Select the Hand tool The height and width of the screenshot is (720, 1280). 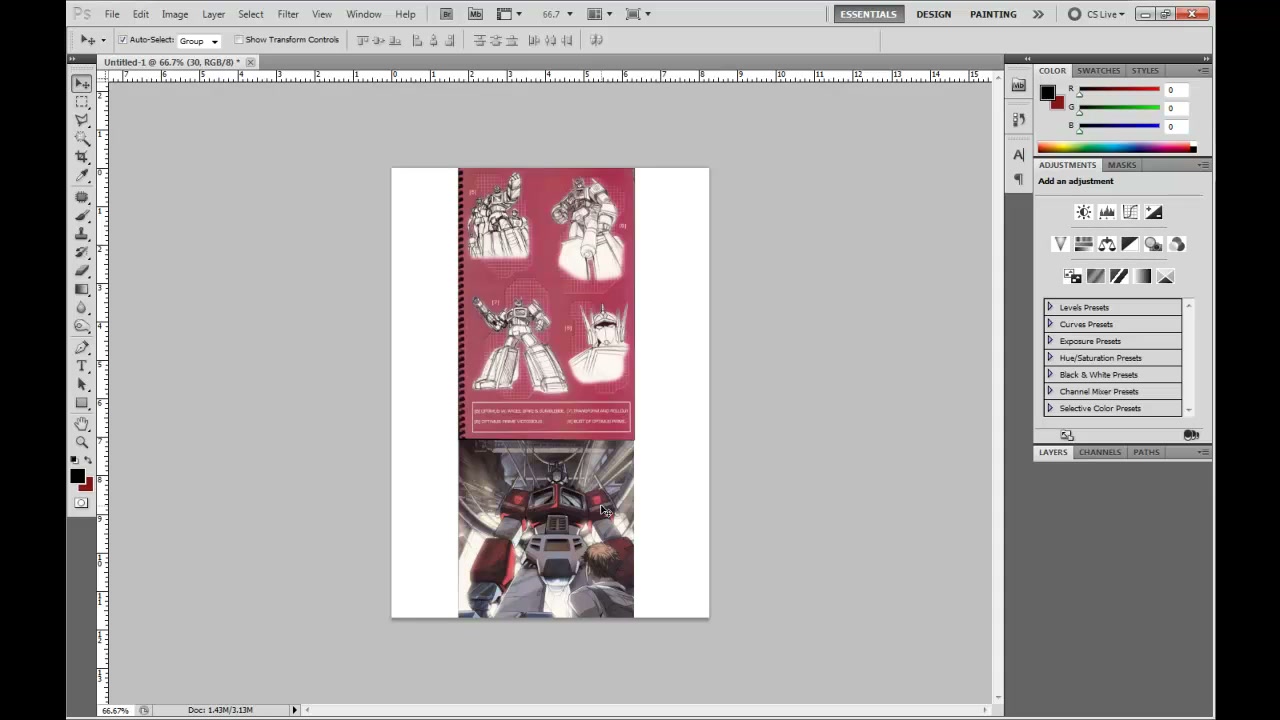click(82, 424)
